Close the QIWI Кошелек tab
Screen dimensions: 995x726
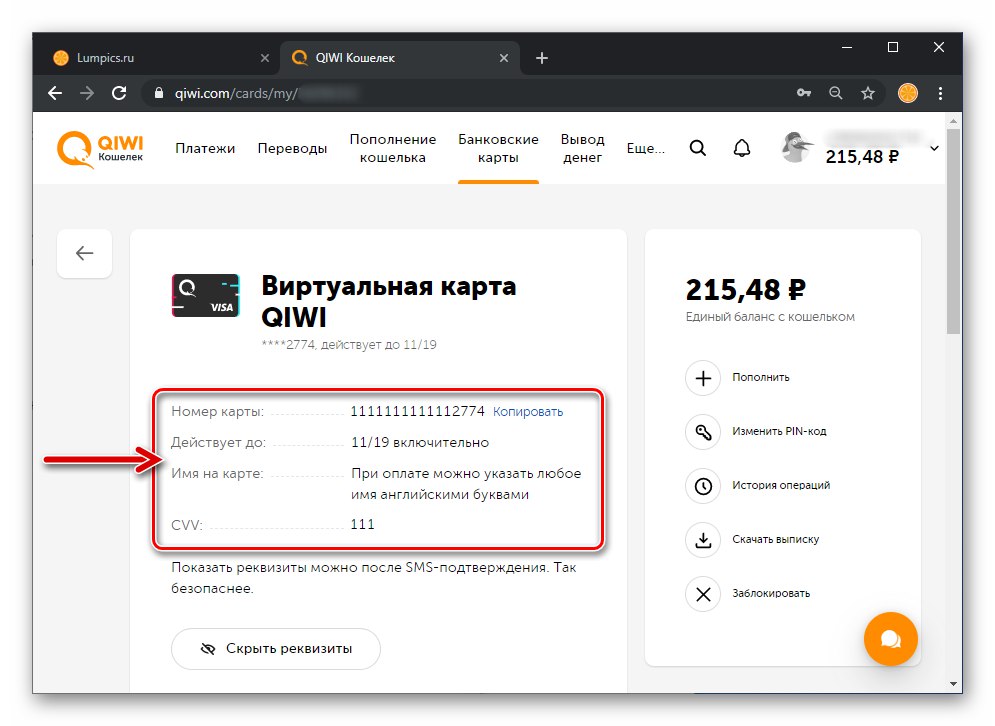504,58
